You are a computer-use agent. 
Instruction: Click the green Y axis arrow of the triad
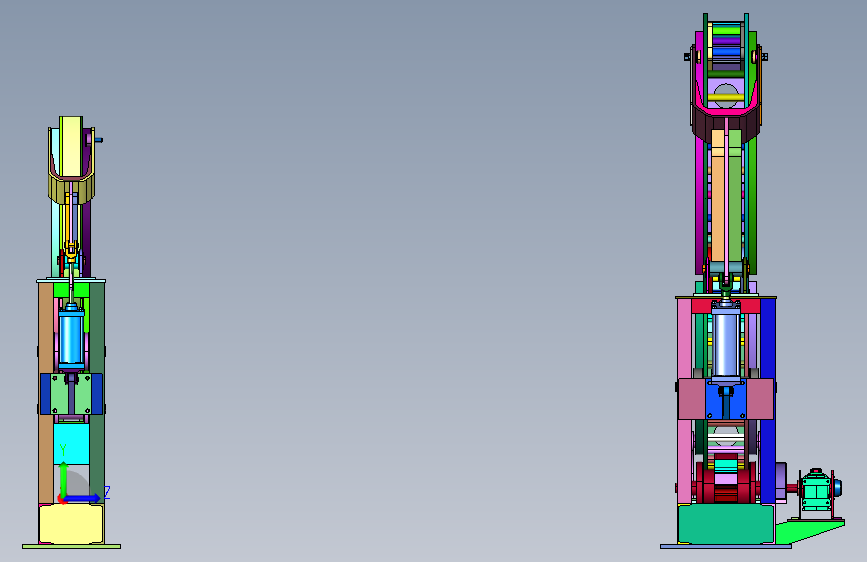coord(63,478)
